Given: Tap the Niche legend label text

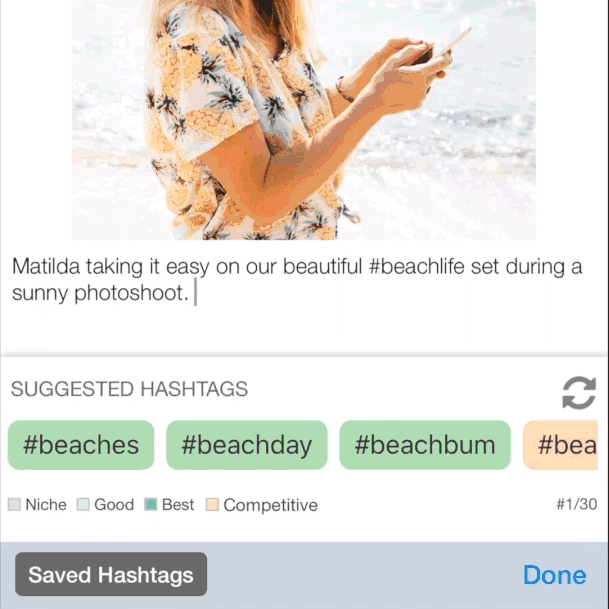Looking at the screenshot, I should tap(46, 505).
